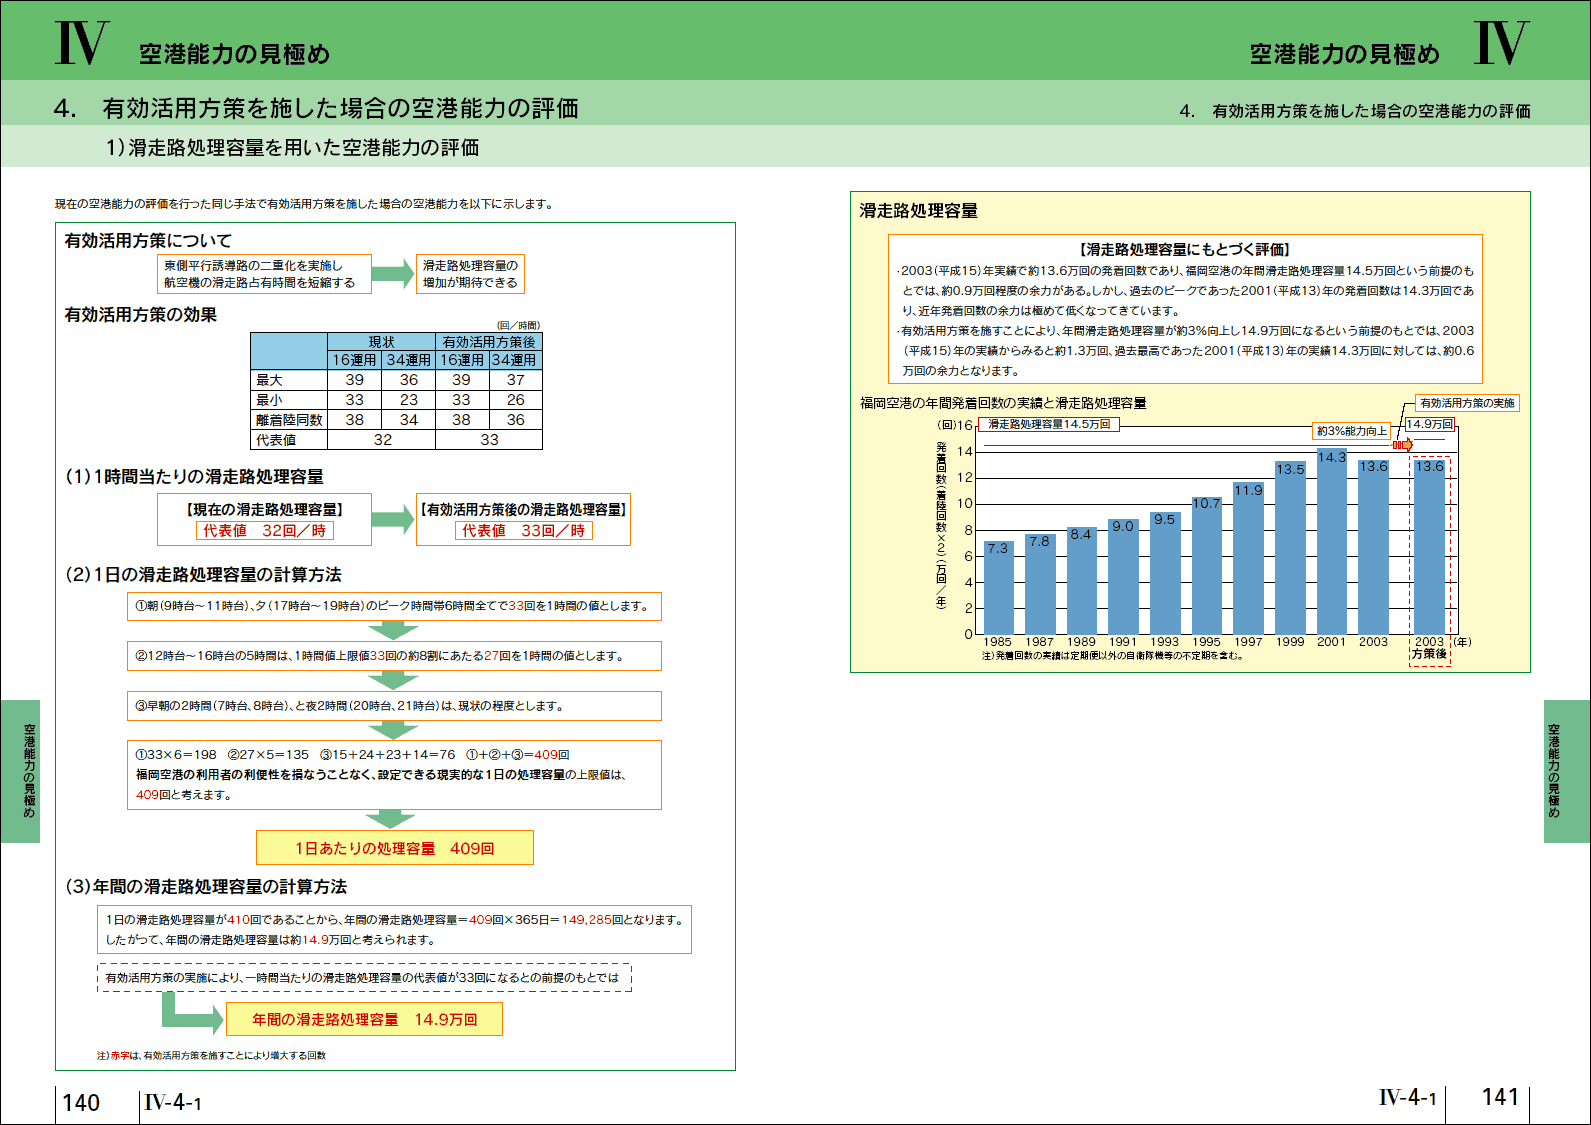This screenshot has height=1125, width=1591.
Task: Select the heading (3)年間の滑走路処理容量の計算方法
Action: pyautogui.click(x=206, y=887)
